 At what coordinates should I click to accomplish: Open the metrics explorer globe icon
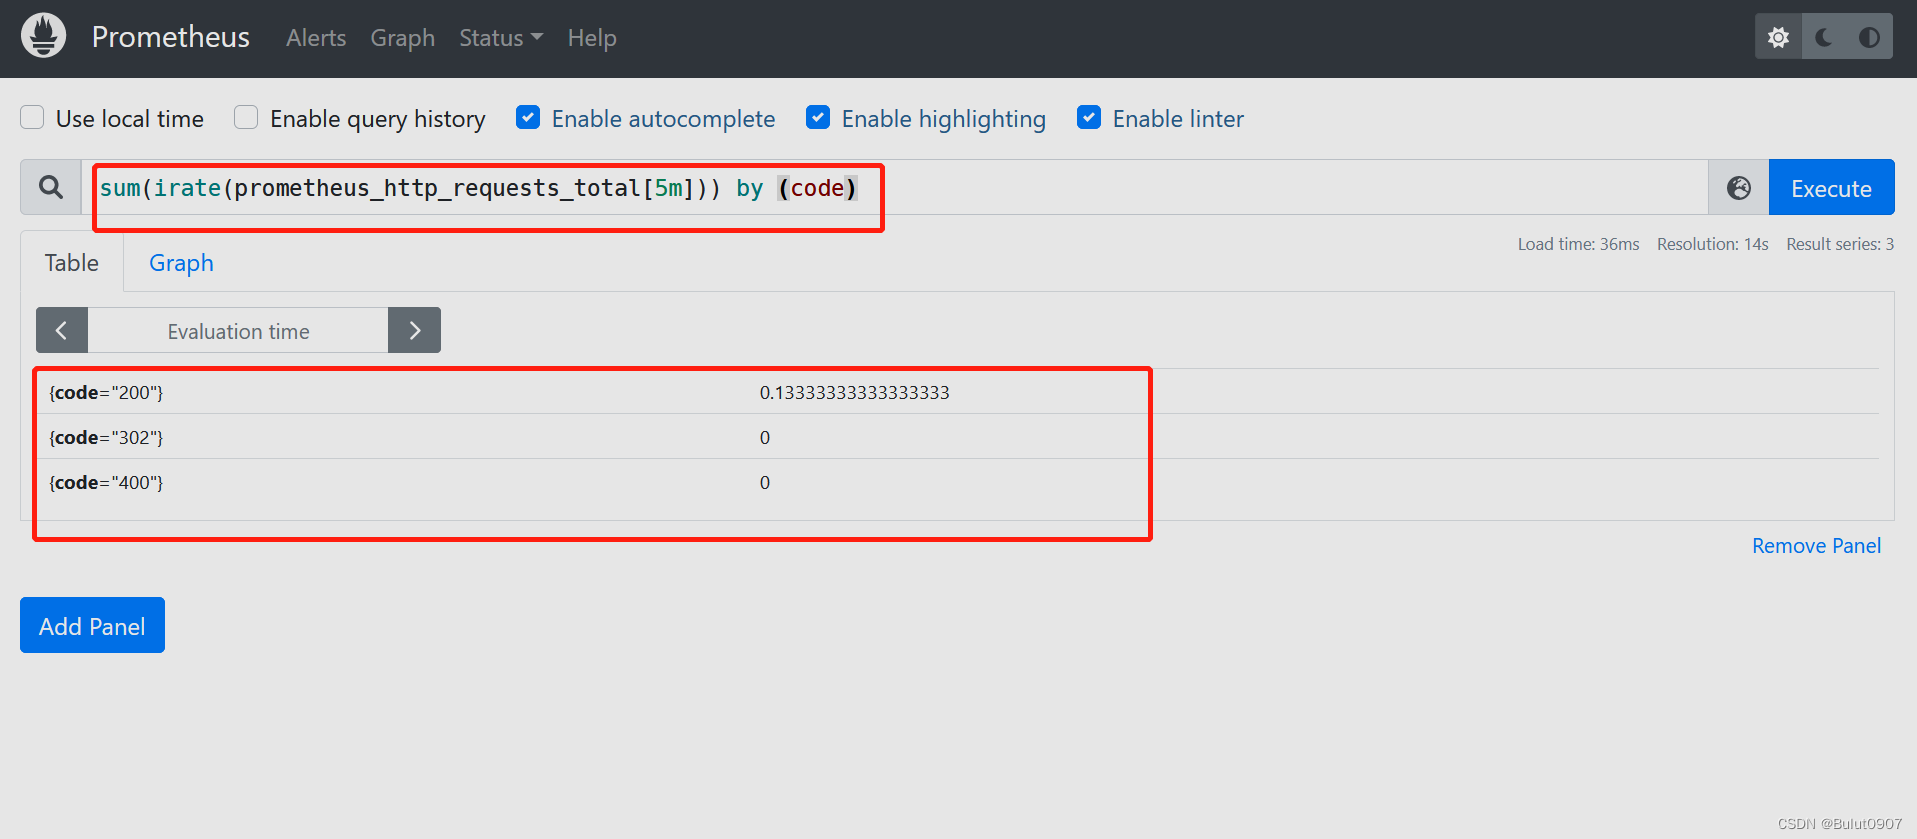(x=1739, y=188)
